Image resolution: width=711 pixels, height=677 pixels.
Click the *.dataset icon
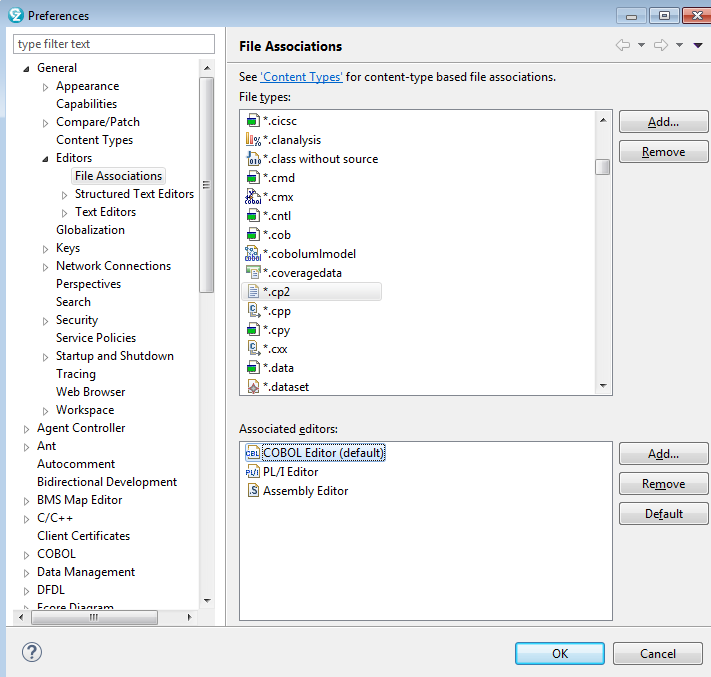(253, 387)
